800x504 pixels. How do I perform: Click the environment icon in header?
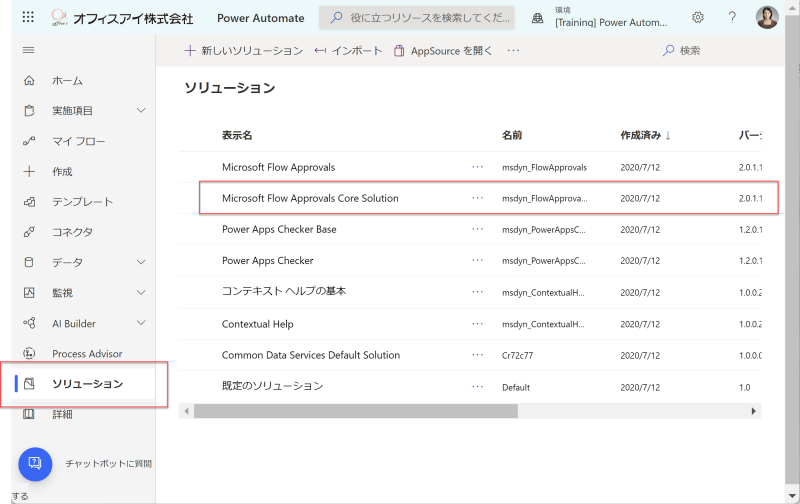pos(537,18)
